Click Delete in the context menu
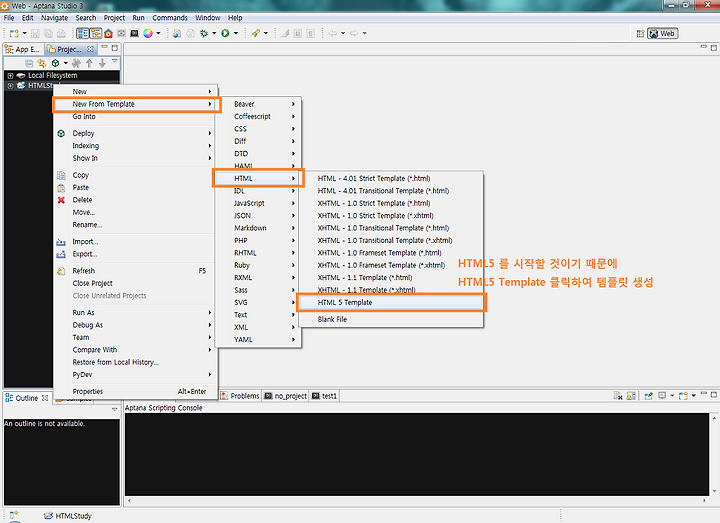720x523 pixels. tap(134, 200)
